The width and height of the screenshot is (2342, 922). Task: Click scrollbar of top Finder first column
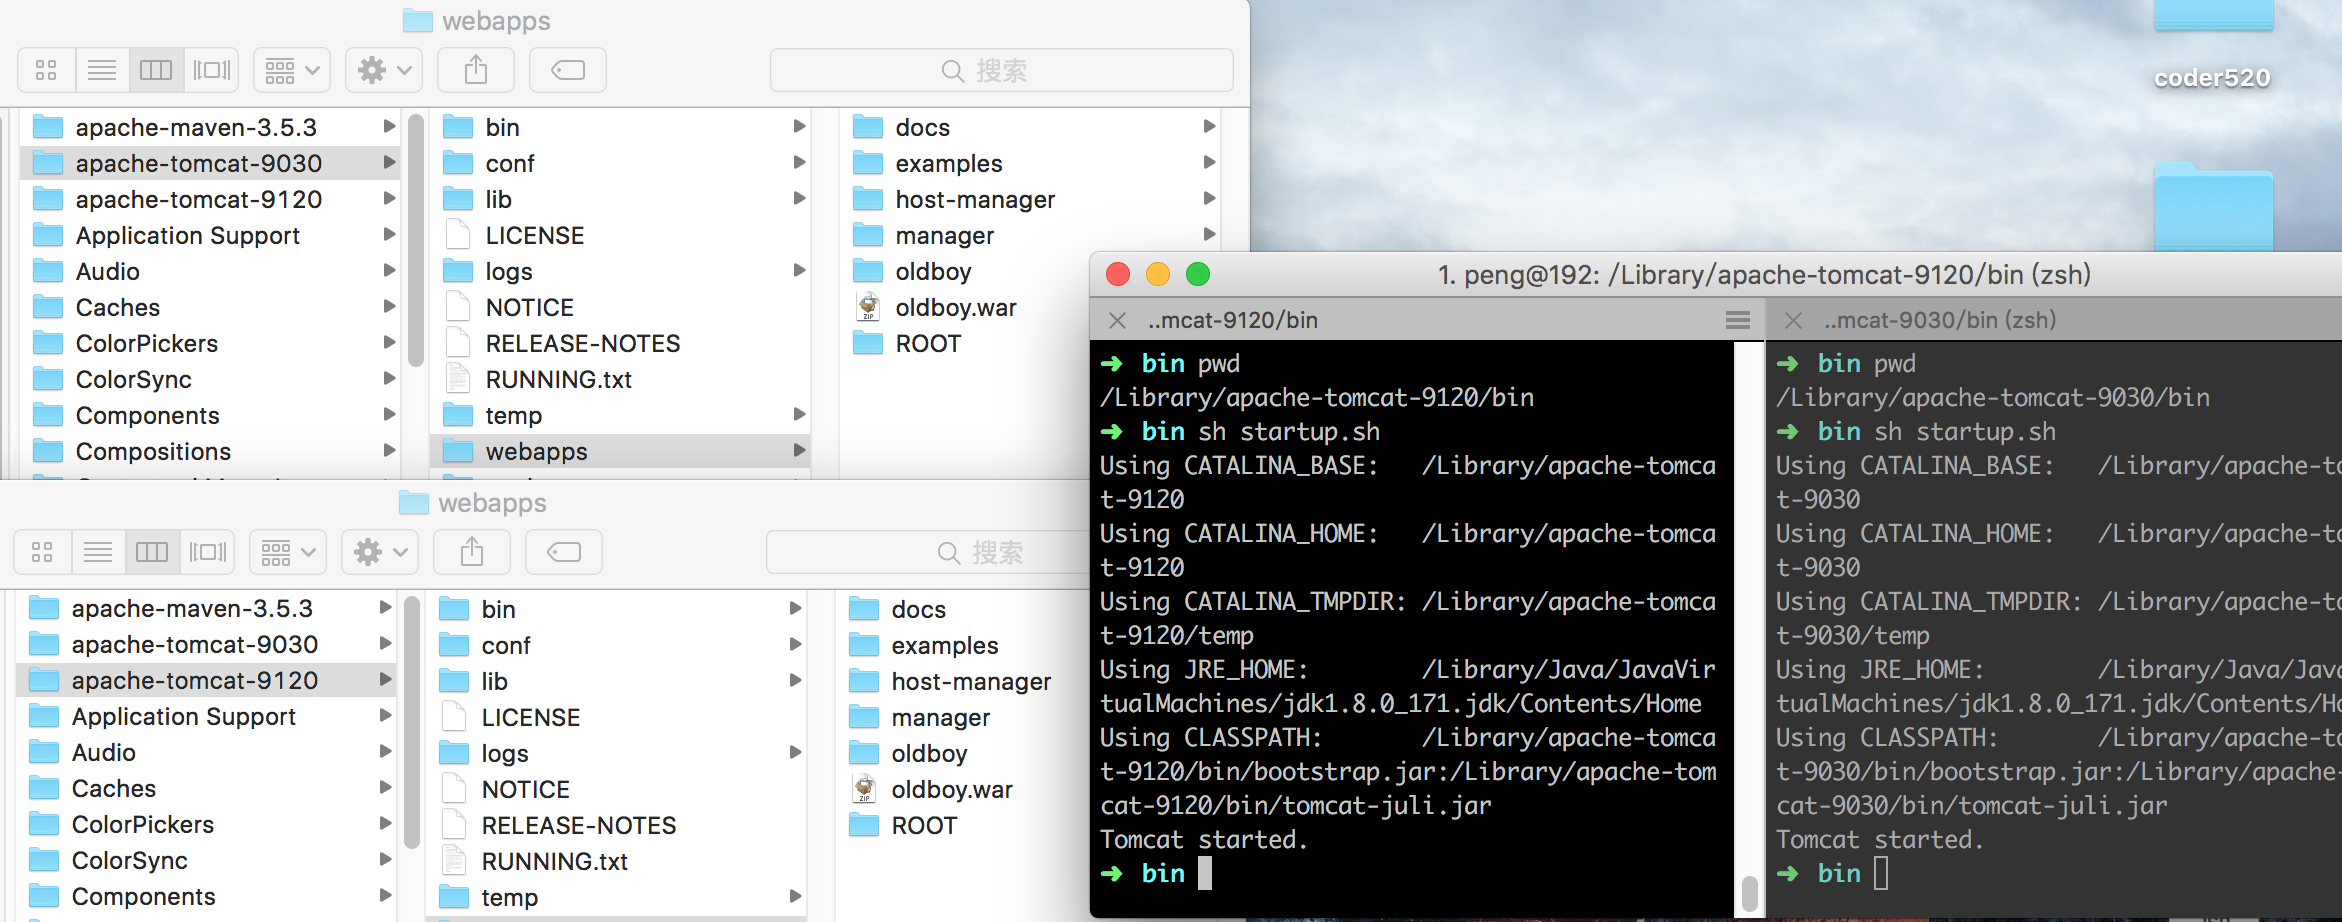pos(415,240)
